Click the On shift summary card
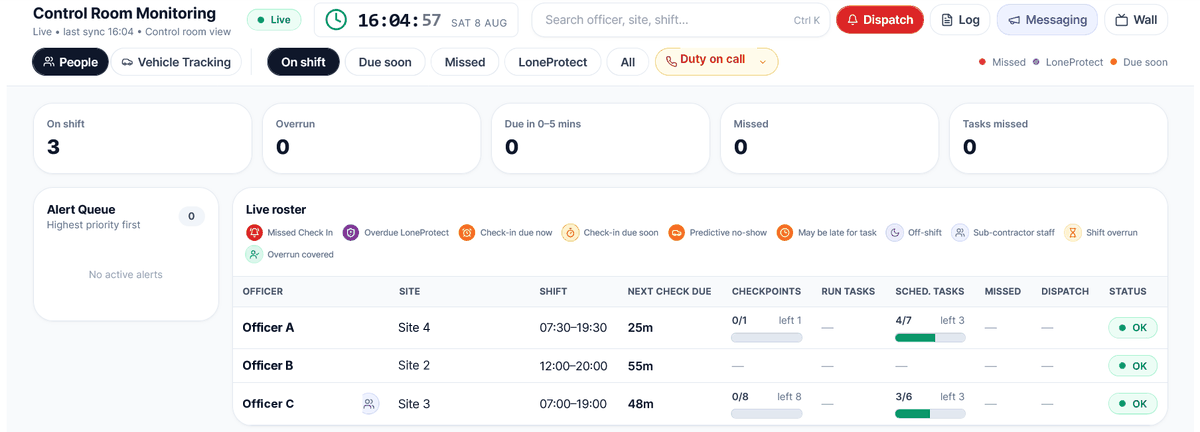The height and width of the screenshot is (432, 1200). pos(142,138)
